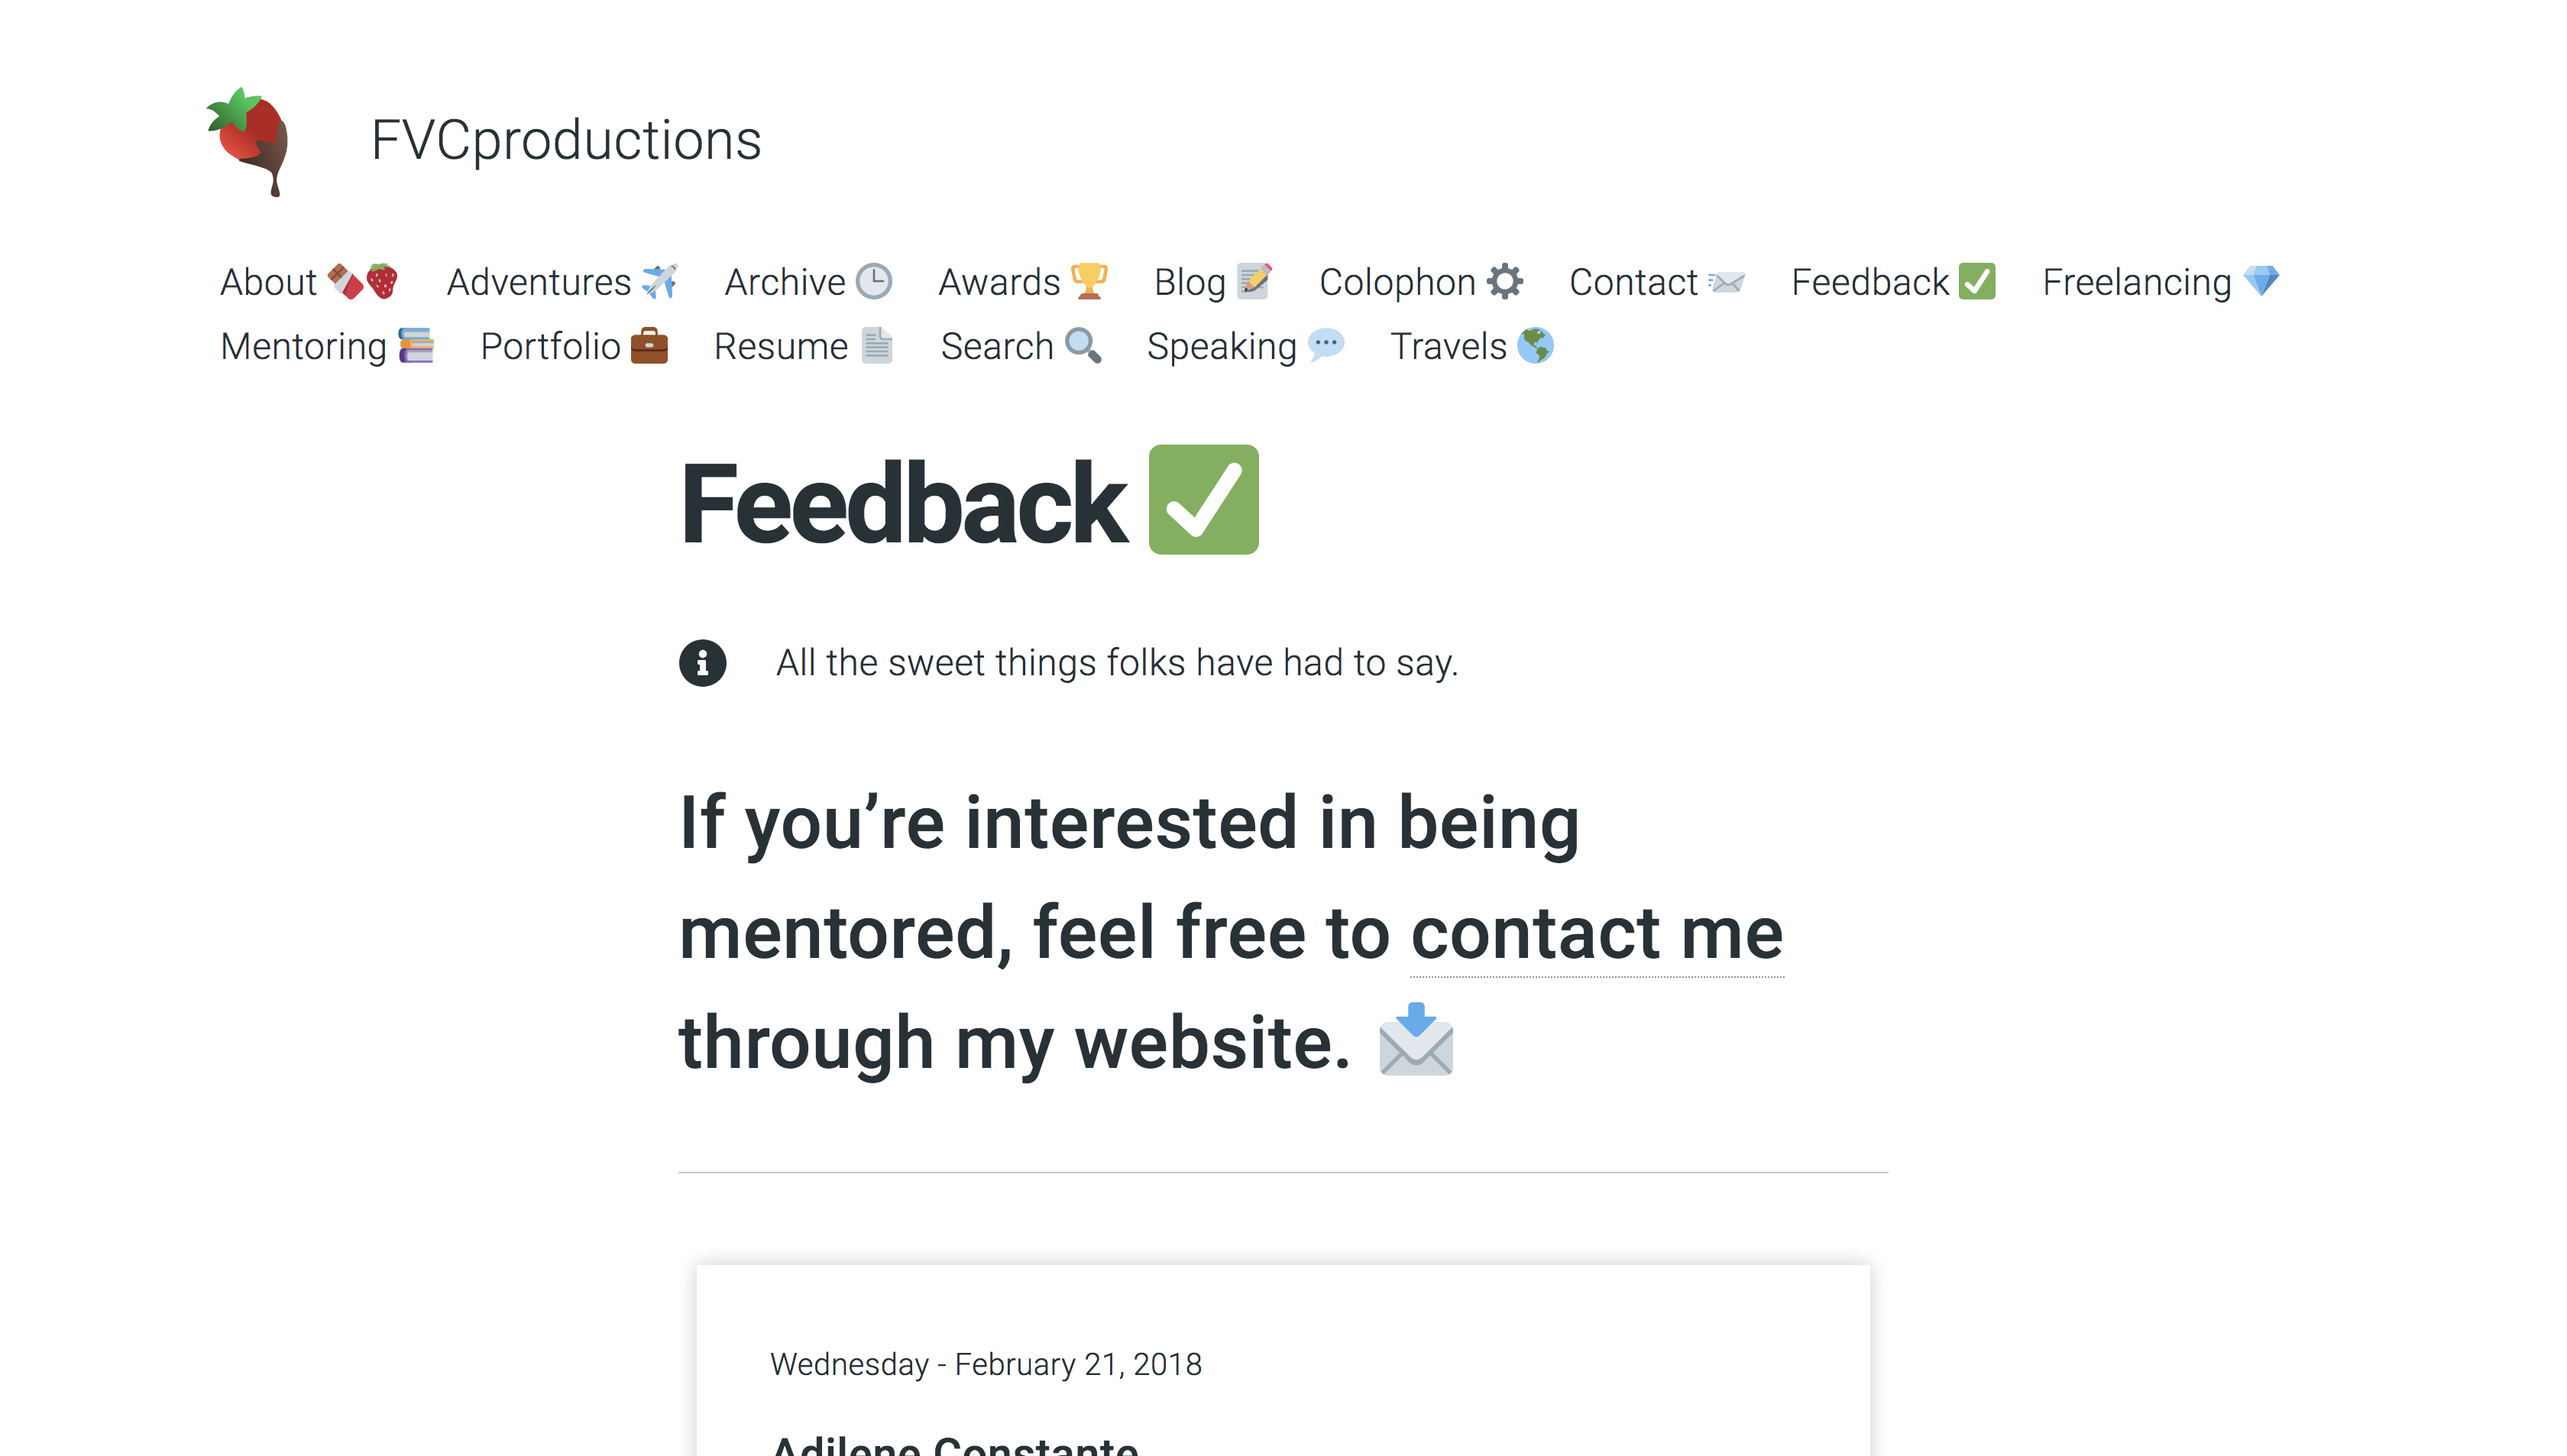The width and height of the screenshot is (2567, 1456).
Task: Click the Adilene Constante feedback card
Action: 1283,1360
